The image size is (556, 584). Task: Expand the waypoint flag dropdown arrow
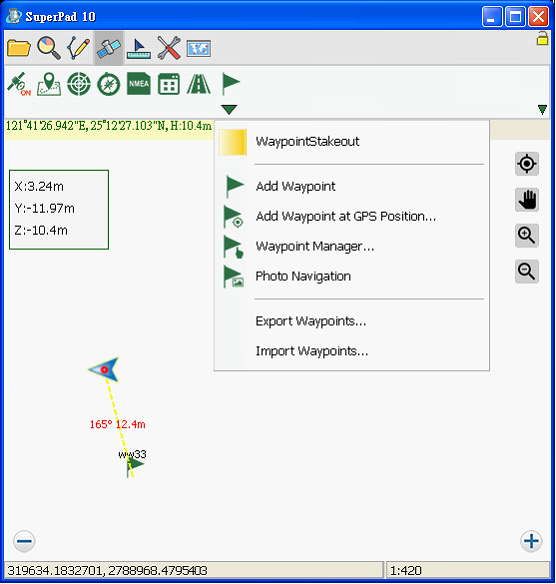(229, 110)
